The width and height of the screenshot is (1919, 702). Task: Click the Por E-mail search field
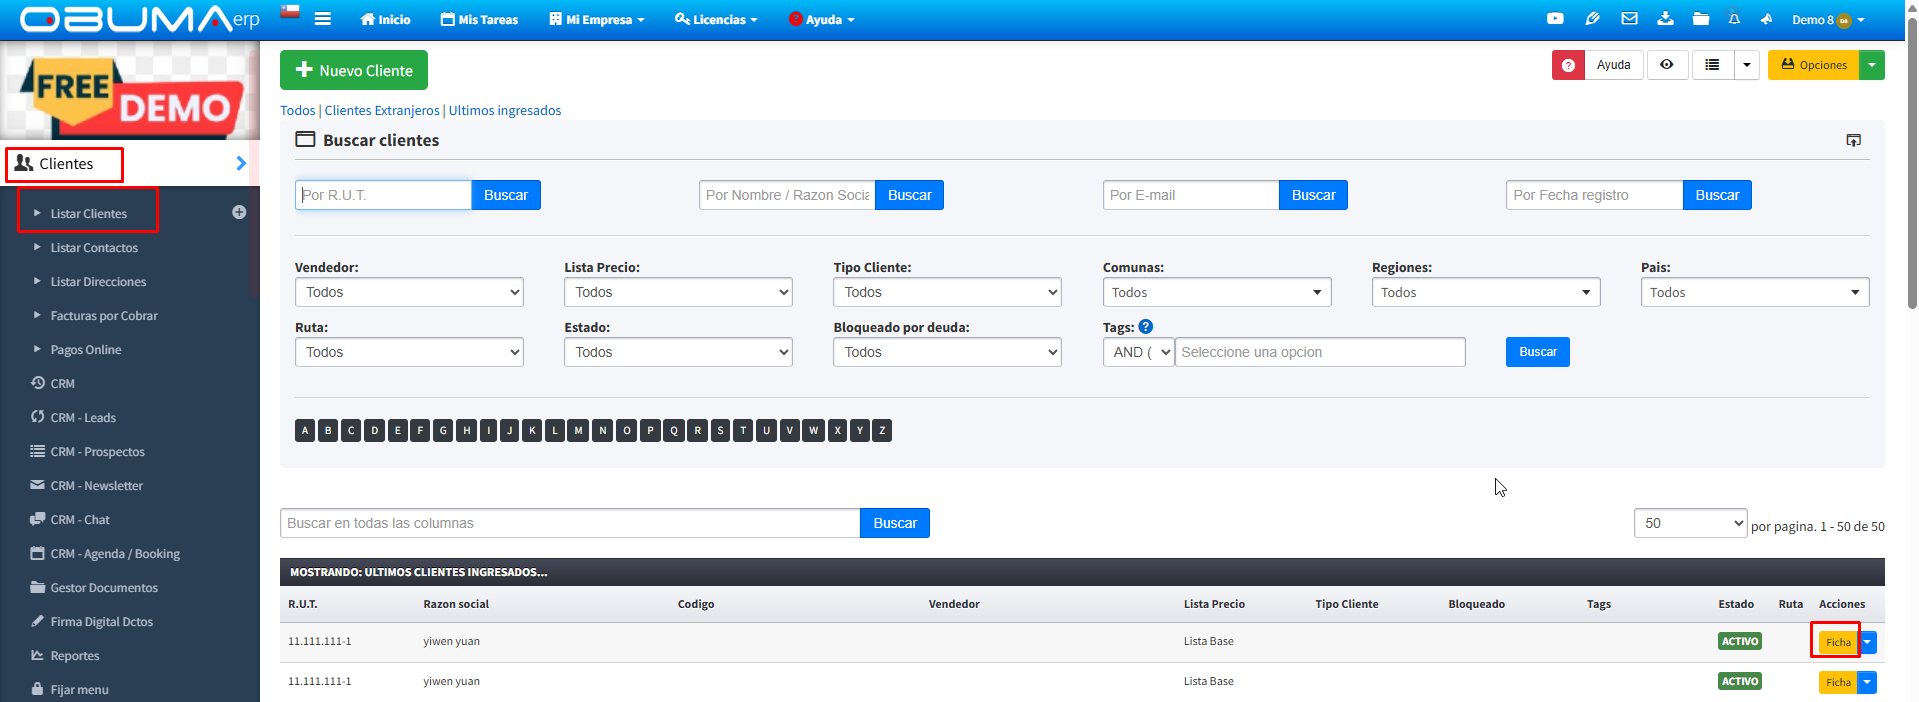click(x=1190, y=195)
